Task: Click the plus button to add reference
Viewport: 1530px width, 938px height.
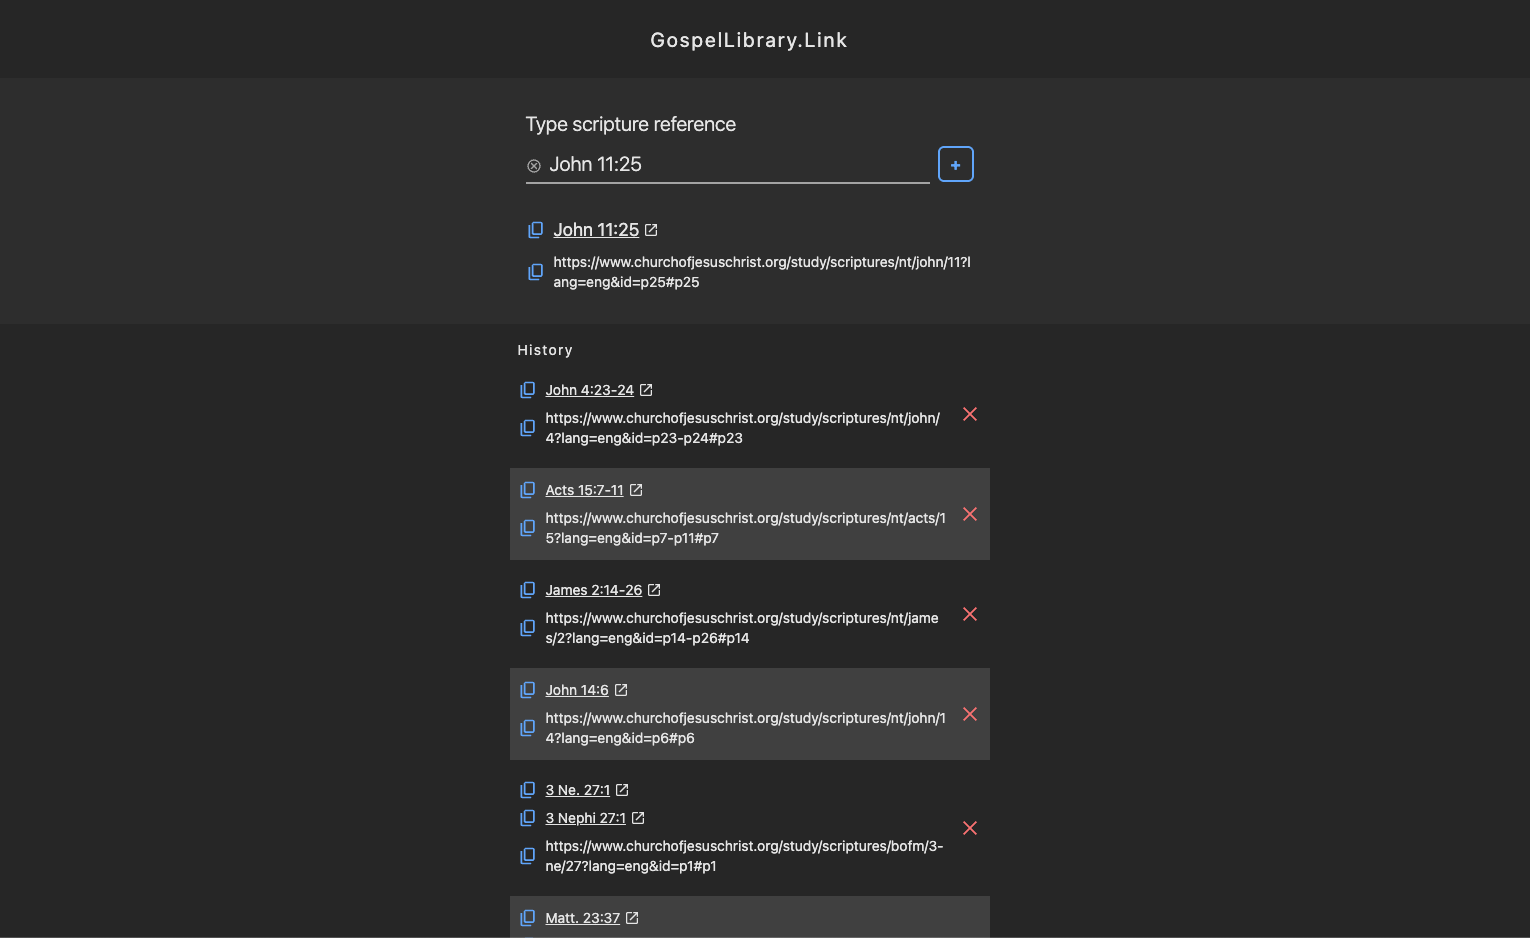Action: point(955,165)
